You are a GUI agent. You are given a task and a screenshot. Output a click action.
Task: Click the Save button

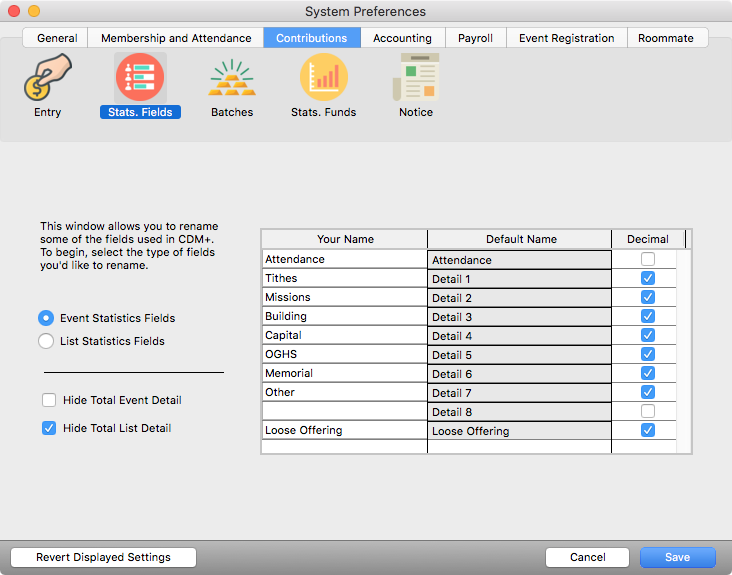[x=677, y=557]
